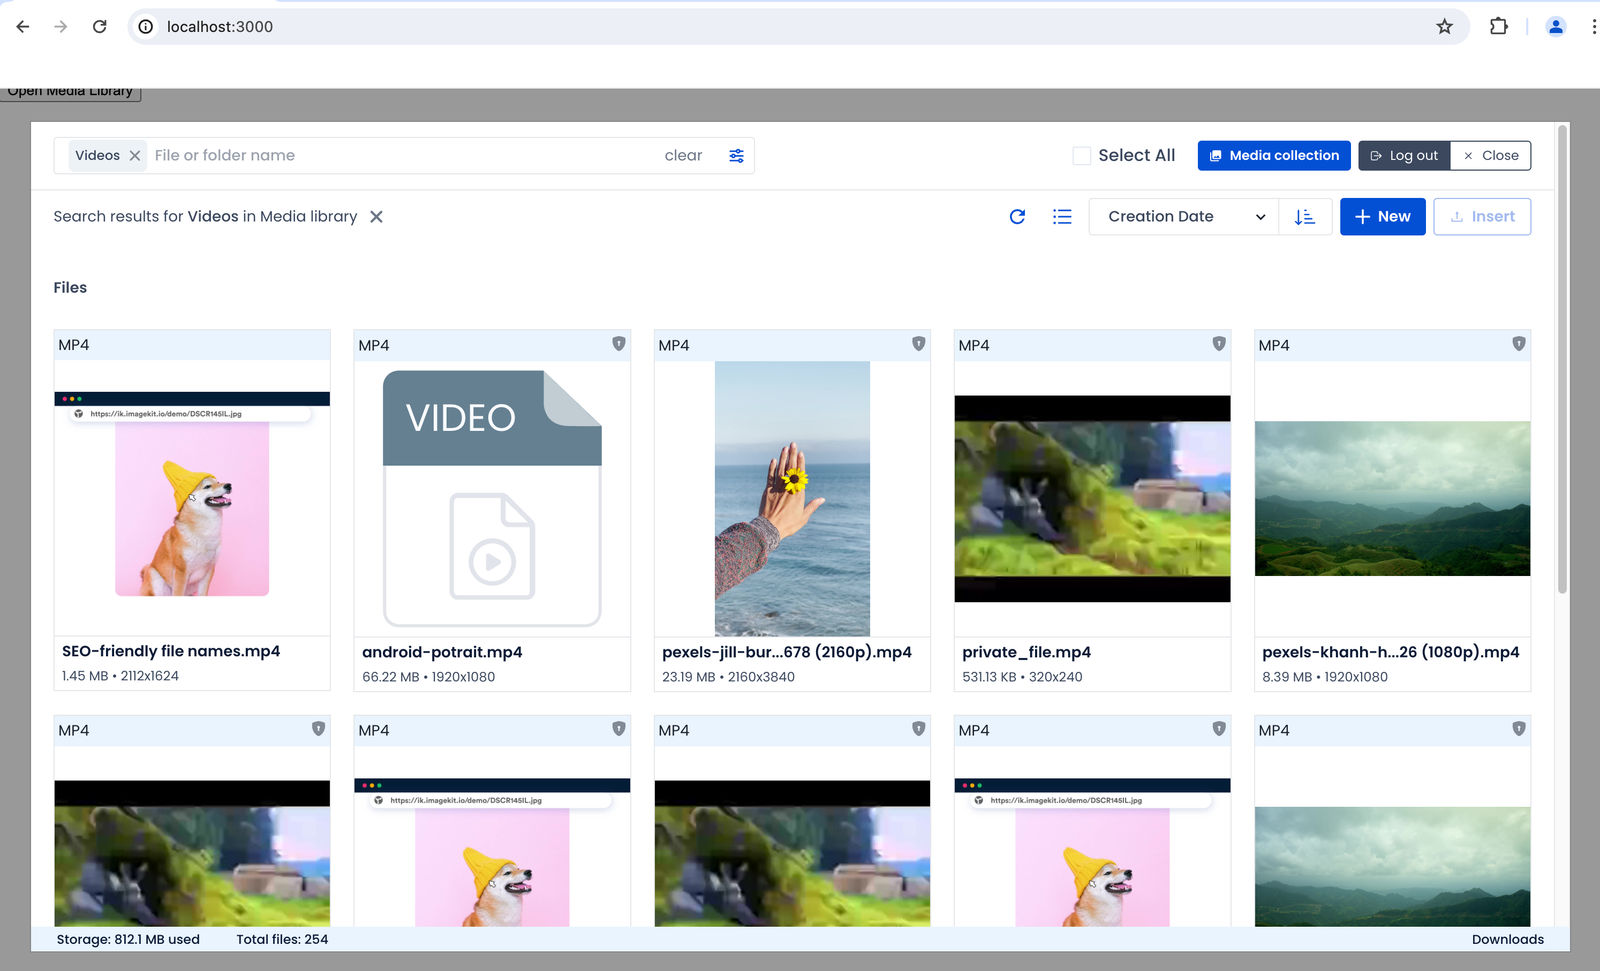Click the Insert button

pyautogui.click(x=1482, y=217)
